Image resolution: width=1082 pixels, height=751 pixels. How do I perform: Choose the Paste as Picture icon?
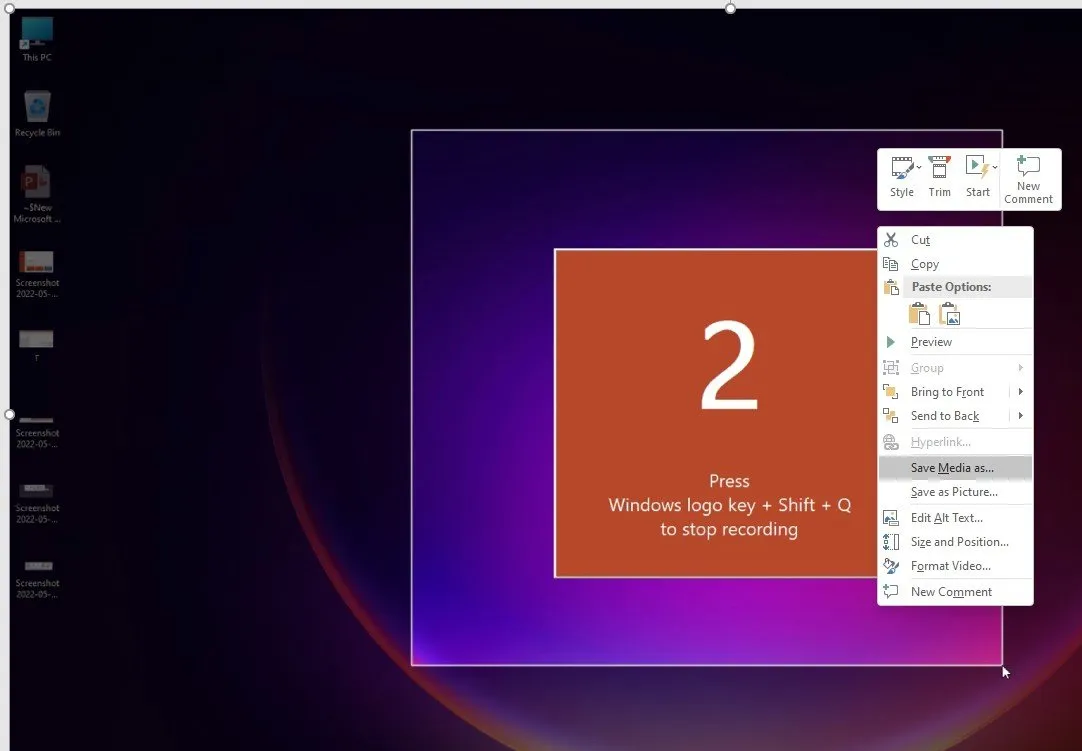coord(950,315)
